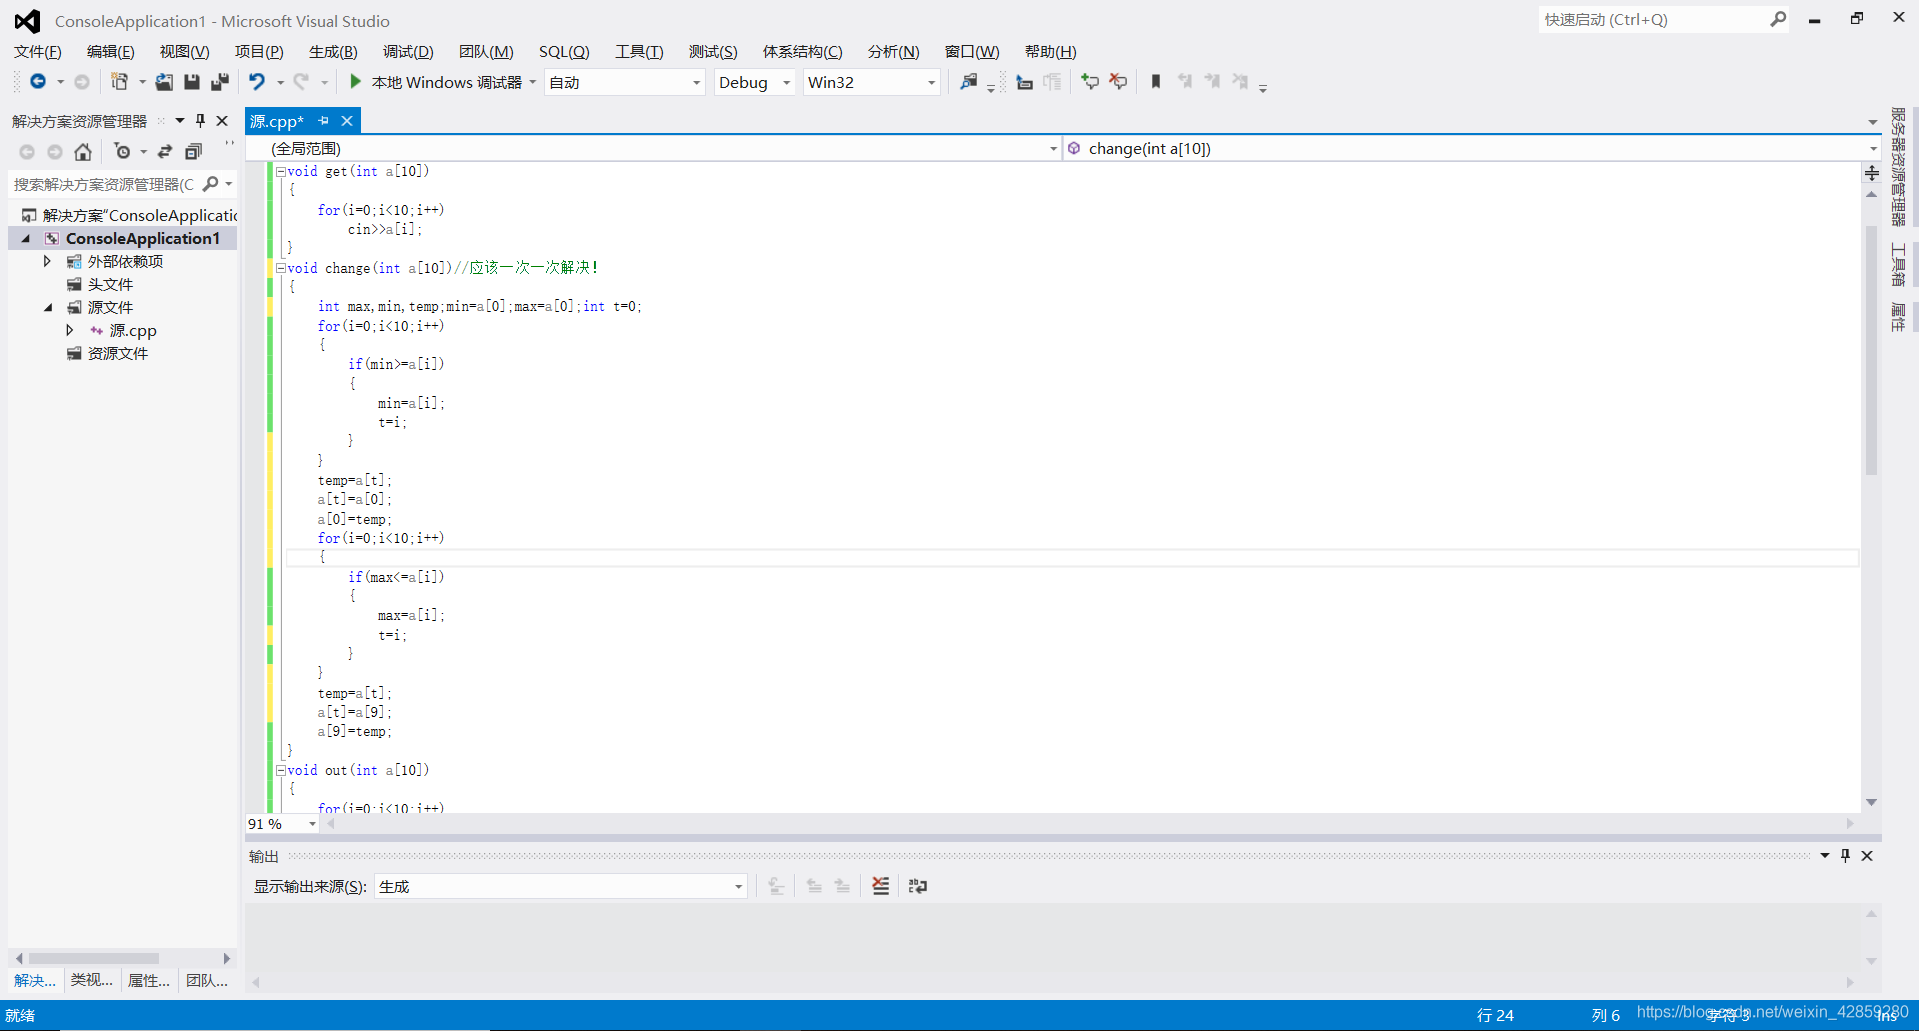Close the Solution Explorer panel

tap(222, 121)
